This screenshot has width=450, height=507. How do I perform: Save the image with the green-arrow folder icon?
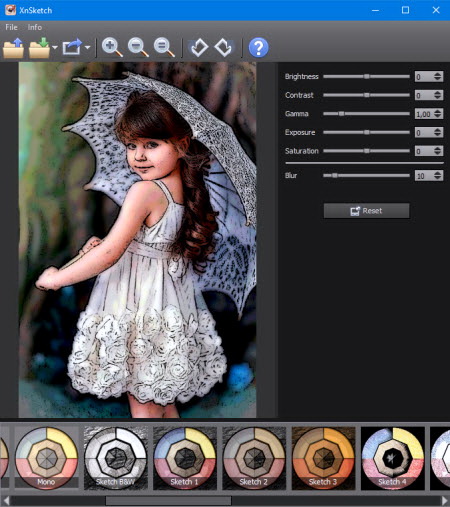tap(39, 48)
